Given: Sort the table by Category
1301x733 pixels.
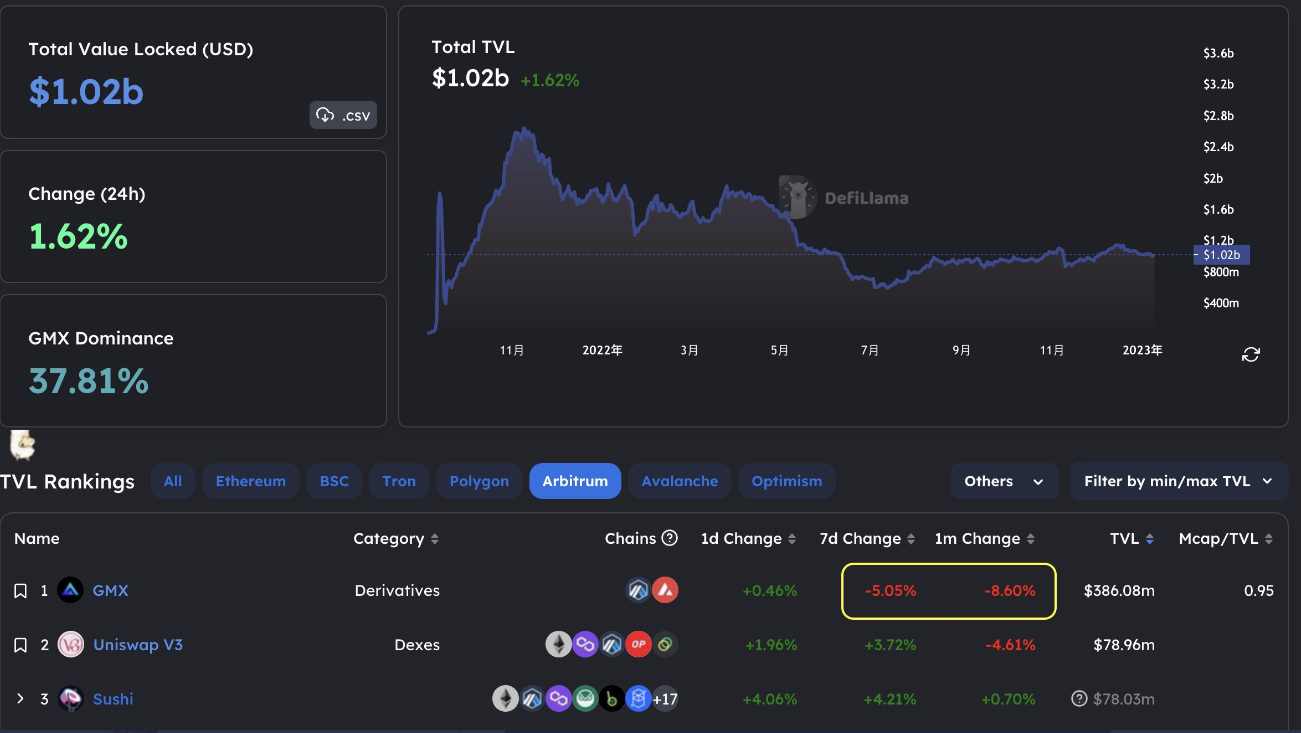Looking at the screenshot, I should point(396,539).
